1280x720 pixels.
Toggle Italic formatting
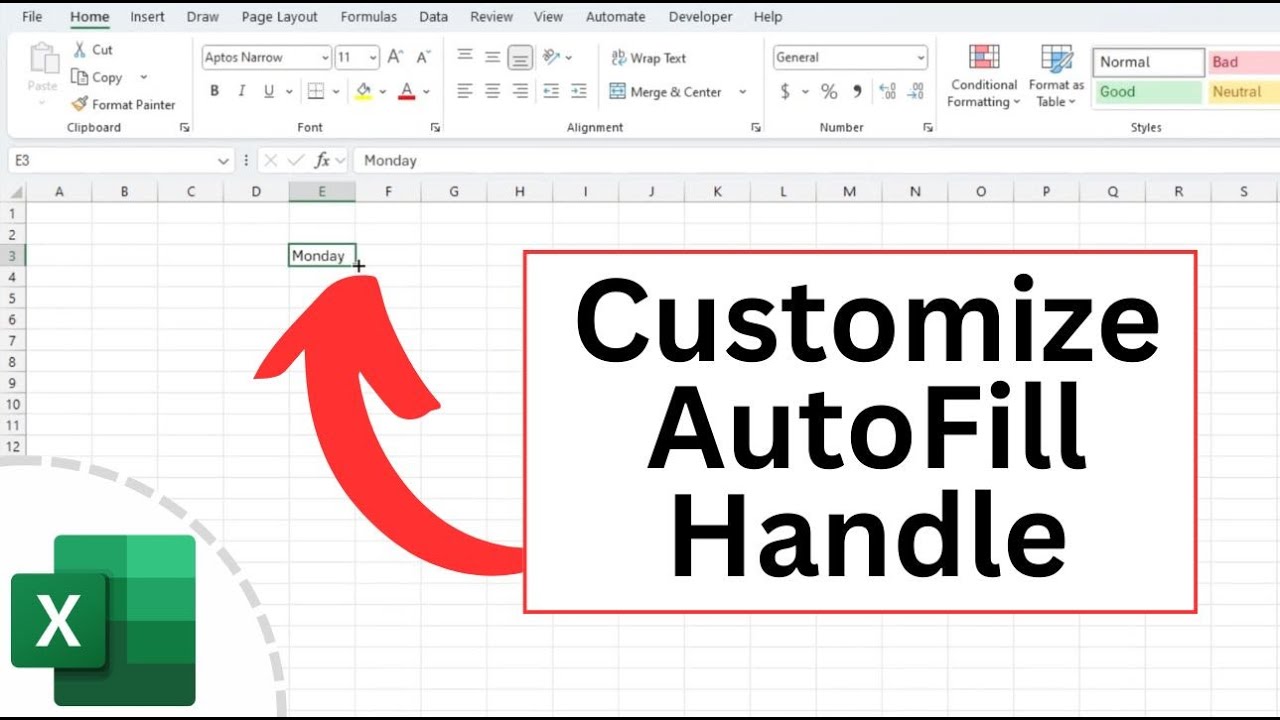tap(241, 91)
